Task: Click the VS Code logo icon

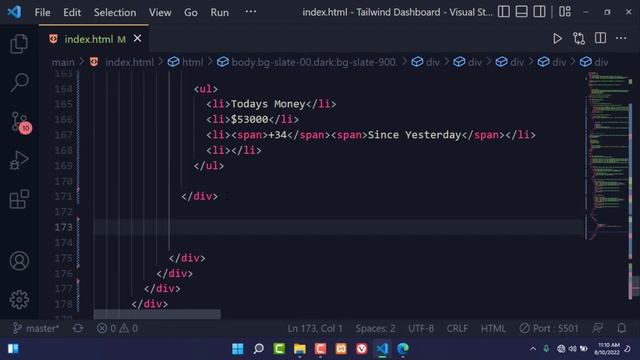Action: [14, 11]
